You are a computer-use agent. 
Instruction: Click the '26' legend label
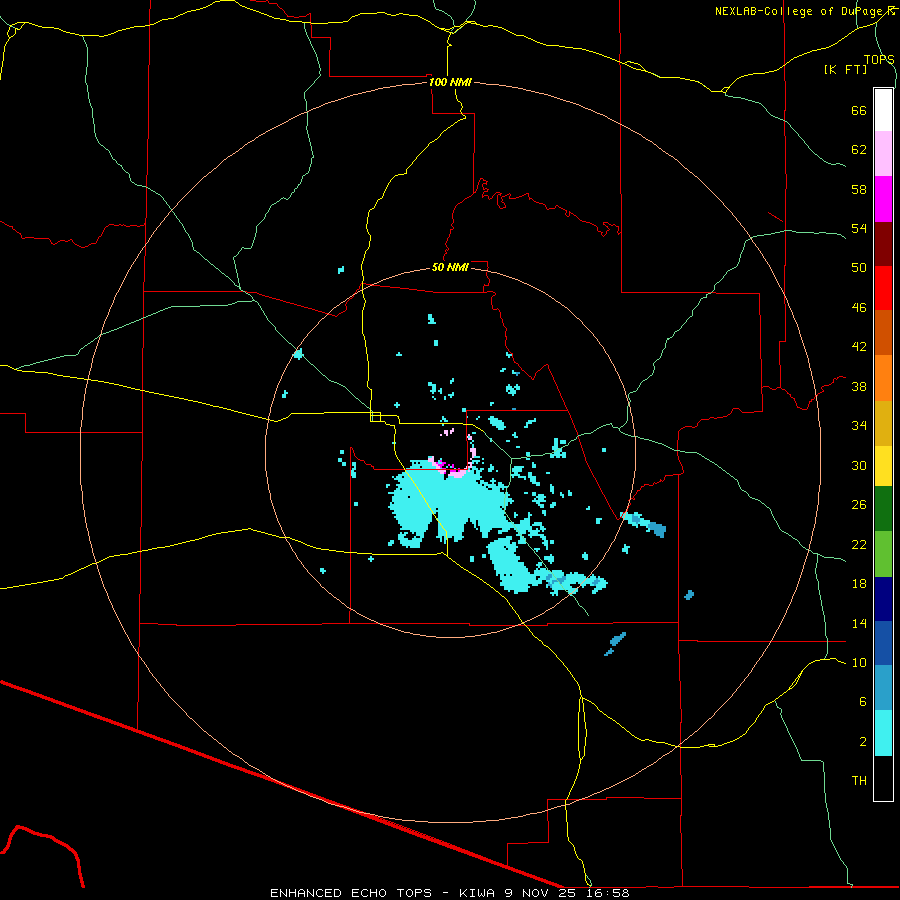(x=859, y=505)
